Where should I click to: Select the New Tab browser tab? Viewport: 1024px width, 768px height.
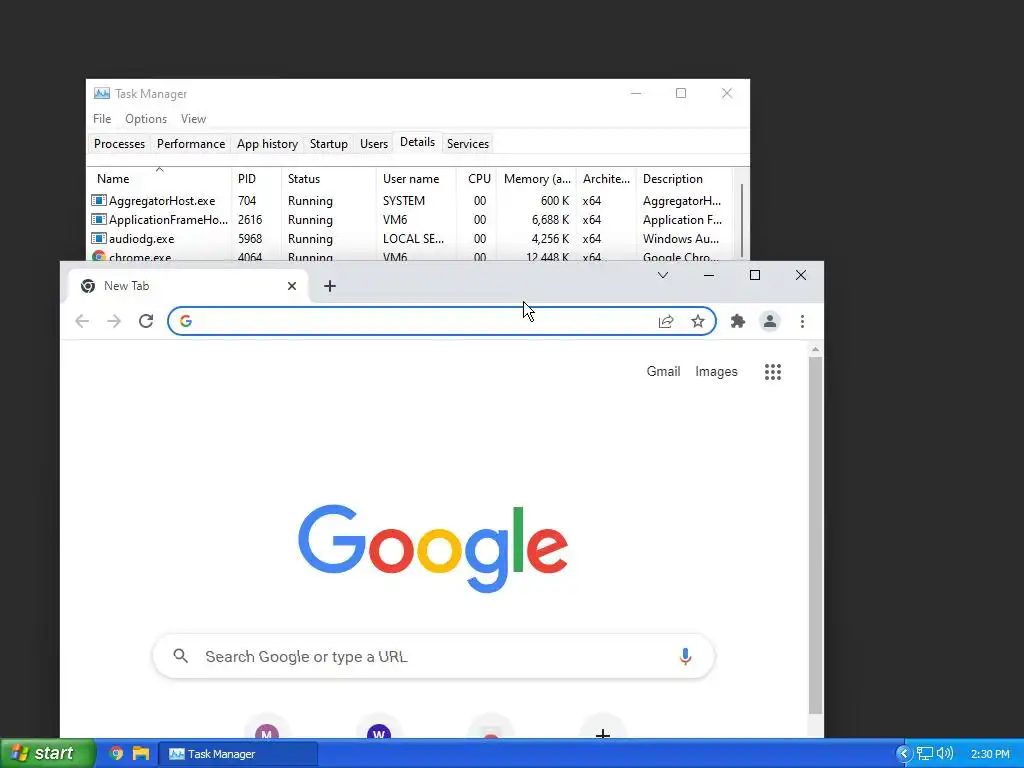tap(188, 285)
